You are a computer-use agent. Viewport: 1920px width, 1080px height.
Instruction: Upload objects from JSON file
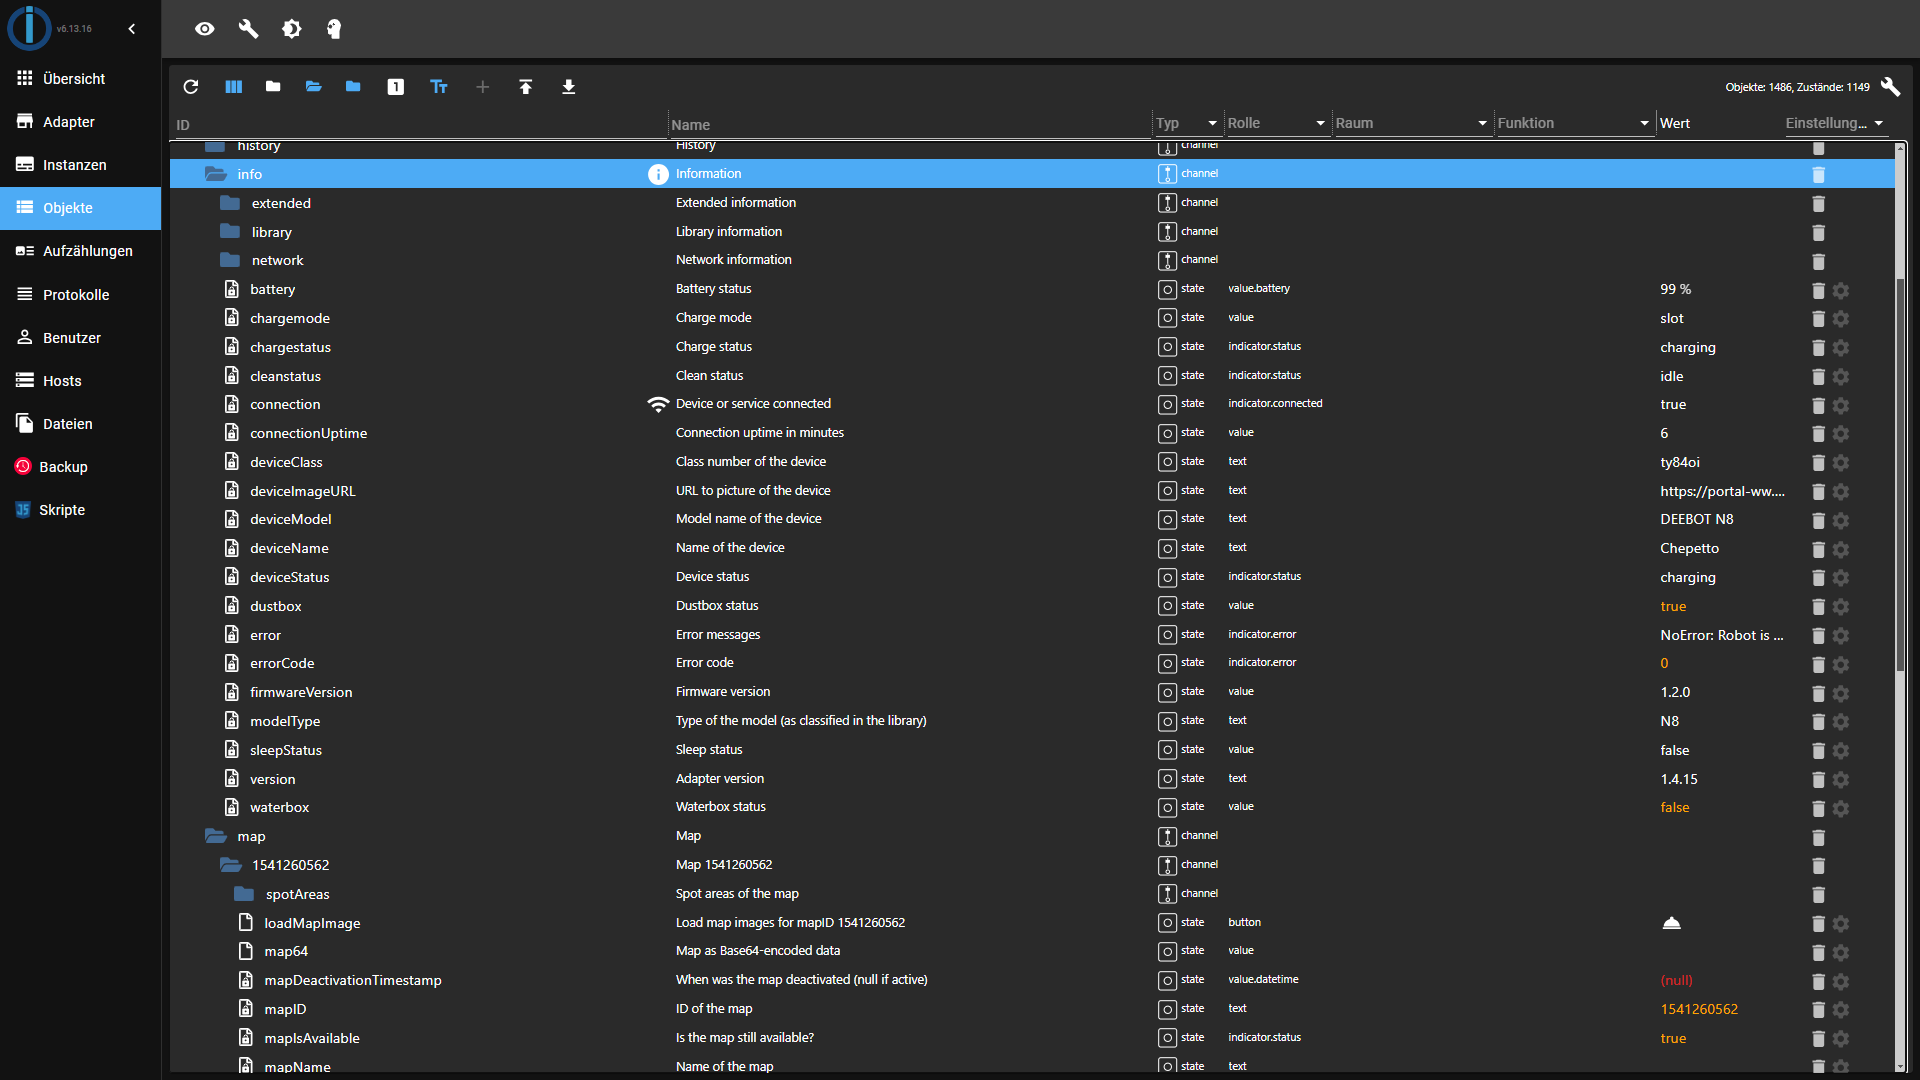pyautogui.click(x=526, y=87)
